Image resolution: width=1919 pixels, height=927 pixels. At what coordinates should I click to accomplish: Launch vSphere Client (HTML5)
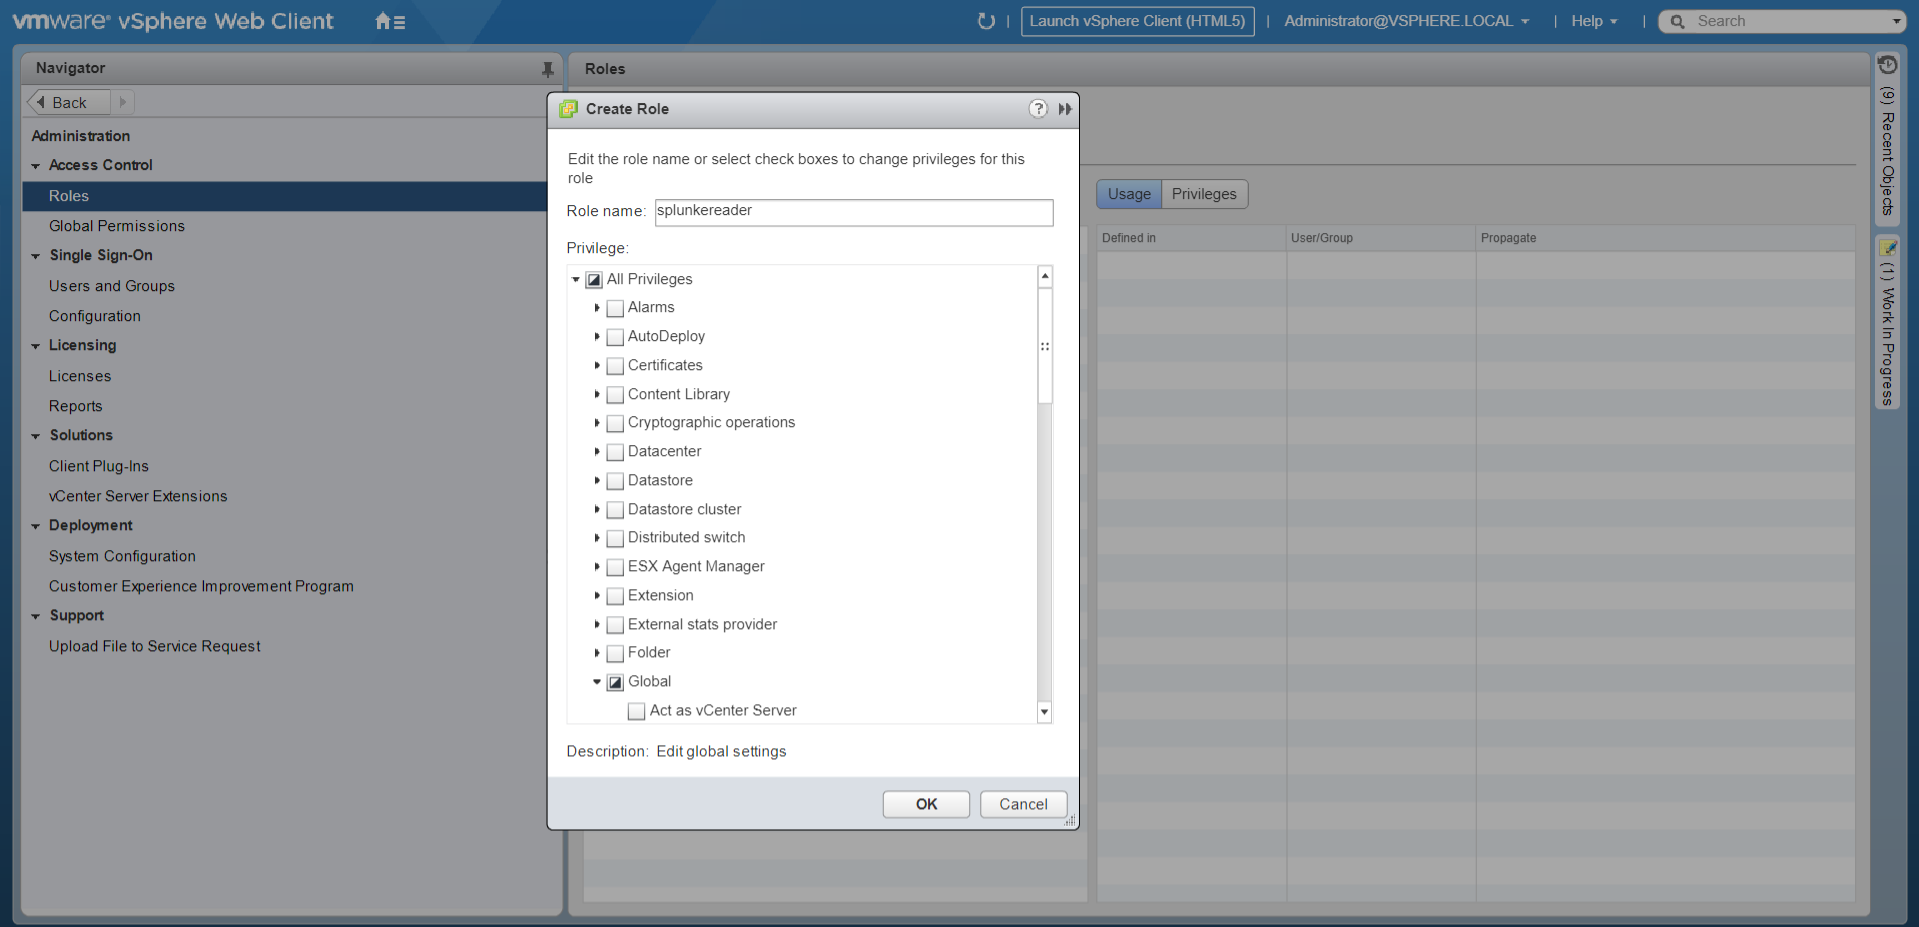coord(1137,21)
